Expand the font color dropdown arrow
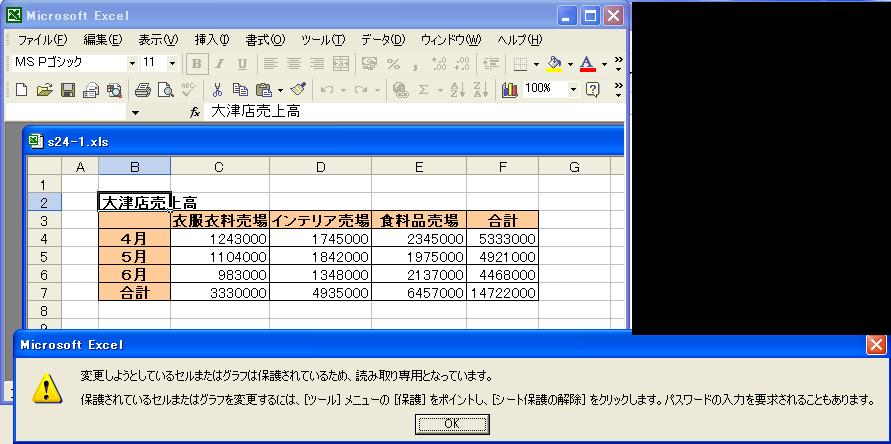Viewport: 891px width, 444px height. point(604,64)
